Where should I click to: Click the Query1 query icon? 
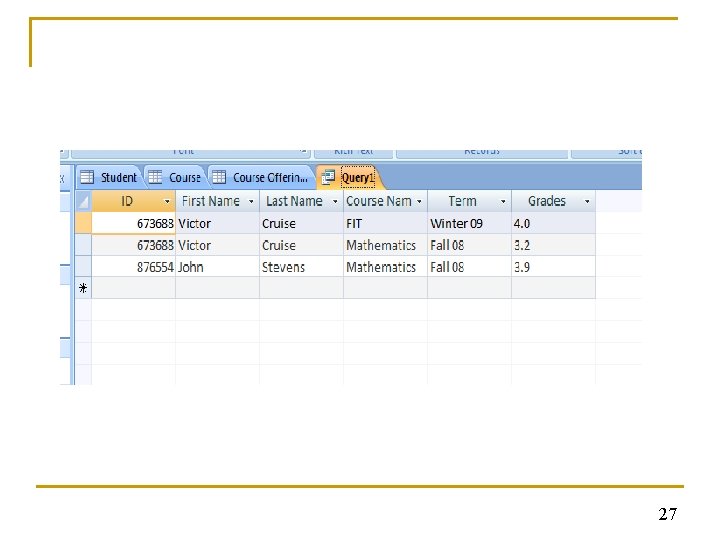[x=328, y=177]
